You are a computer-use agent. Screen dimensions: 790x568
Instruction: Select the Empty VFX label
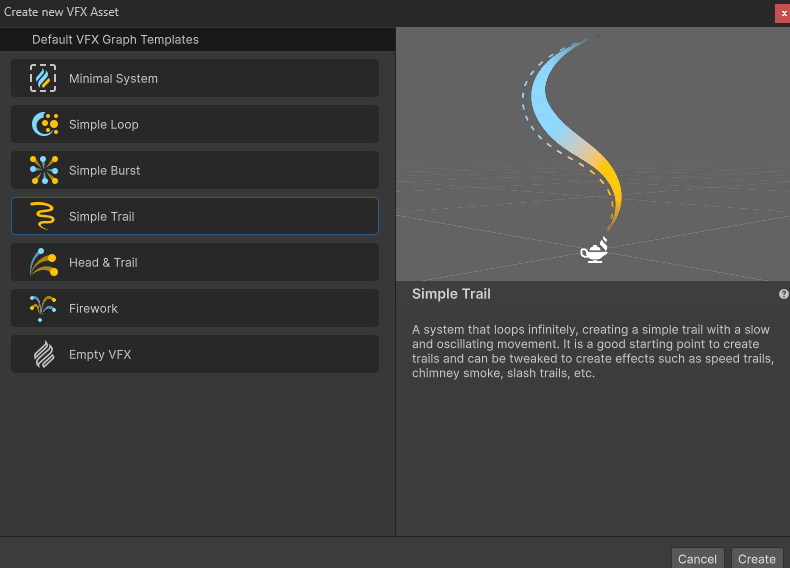pyautogui.click(x=100, y=354)
